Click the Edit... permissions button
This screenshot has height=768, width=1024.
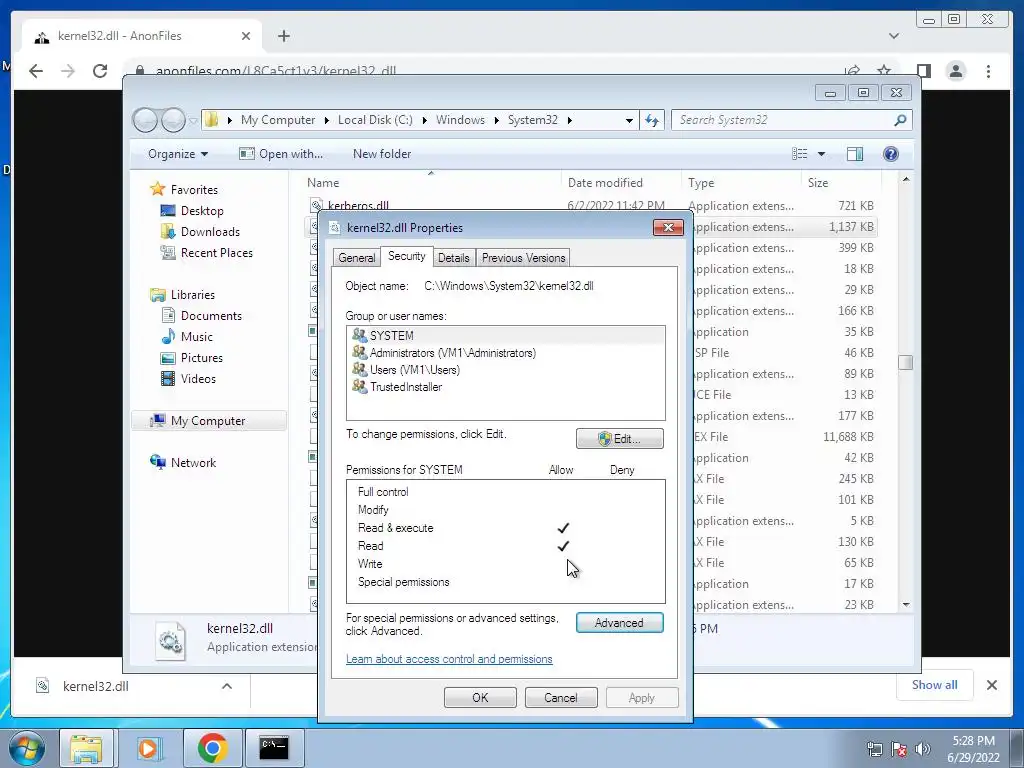pos(619,439)
